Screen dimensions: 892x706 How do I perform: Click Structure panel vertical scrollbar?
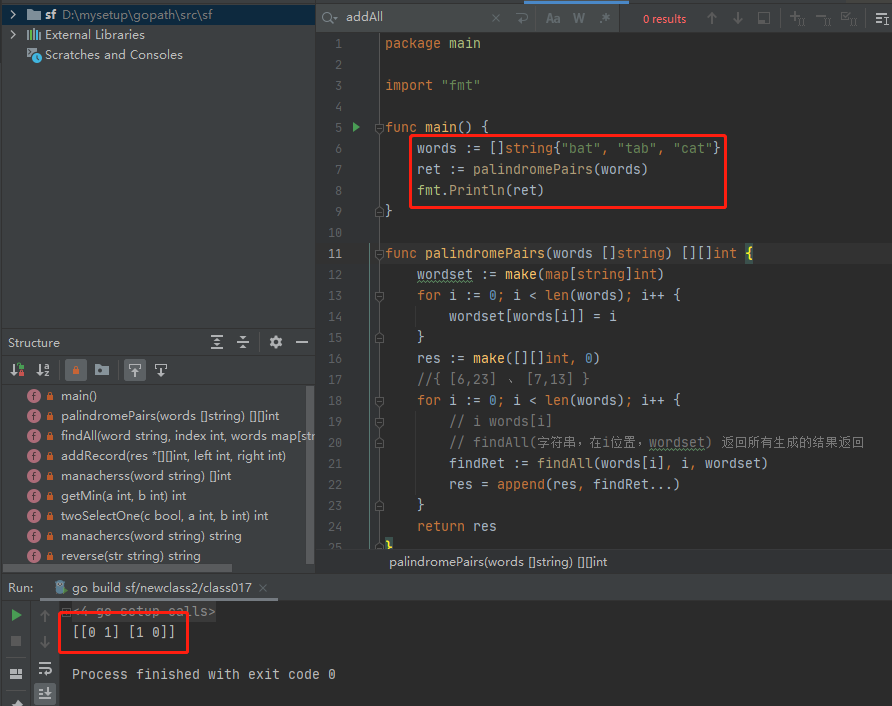pyautogui.click(x=310, y=474)
